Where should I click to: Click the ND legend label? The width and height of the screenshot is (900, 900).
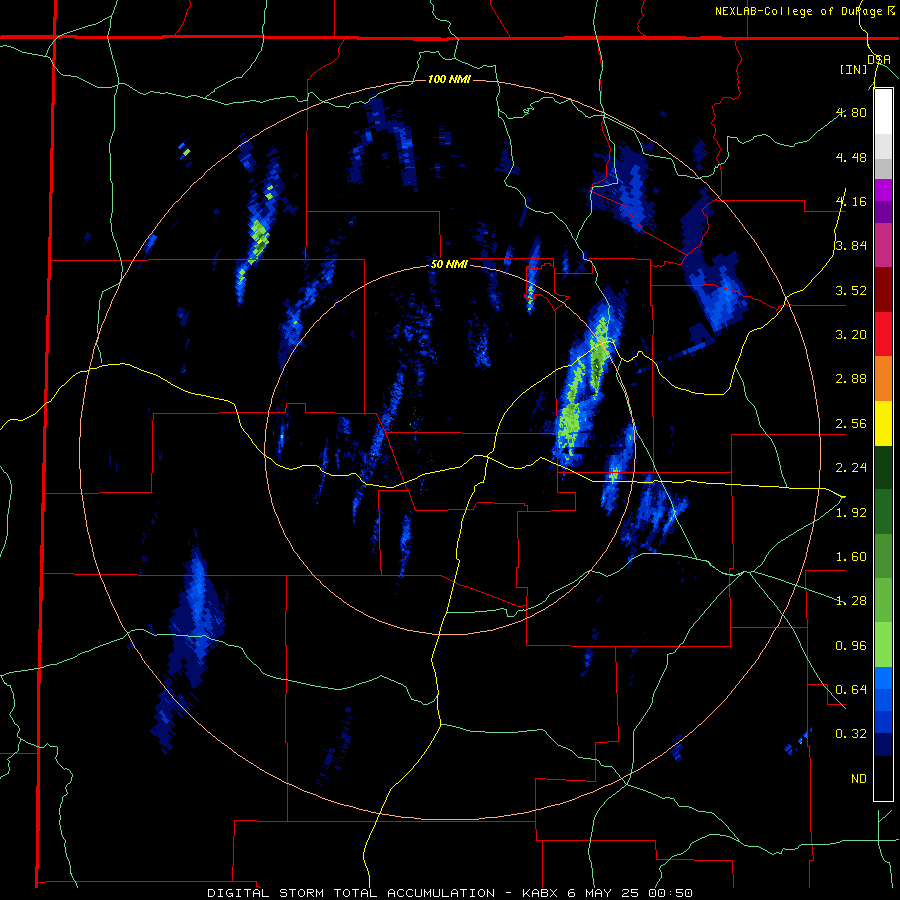[859, 779]
